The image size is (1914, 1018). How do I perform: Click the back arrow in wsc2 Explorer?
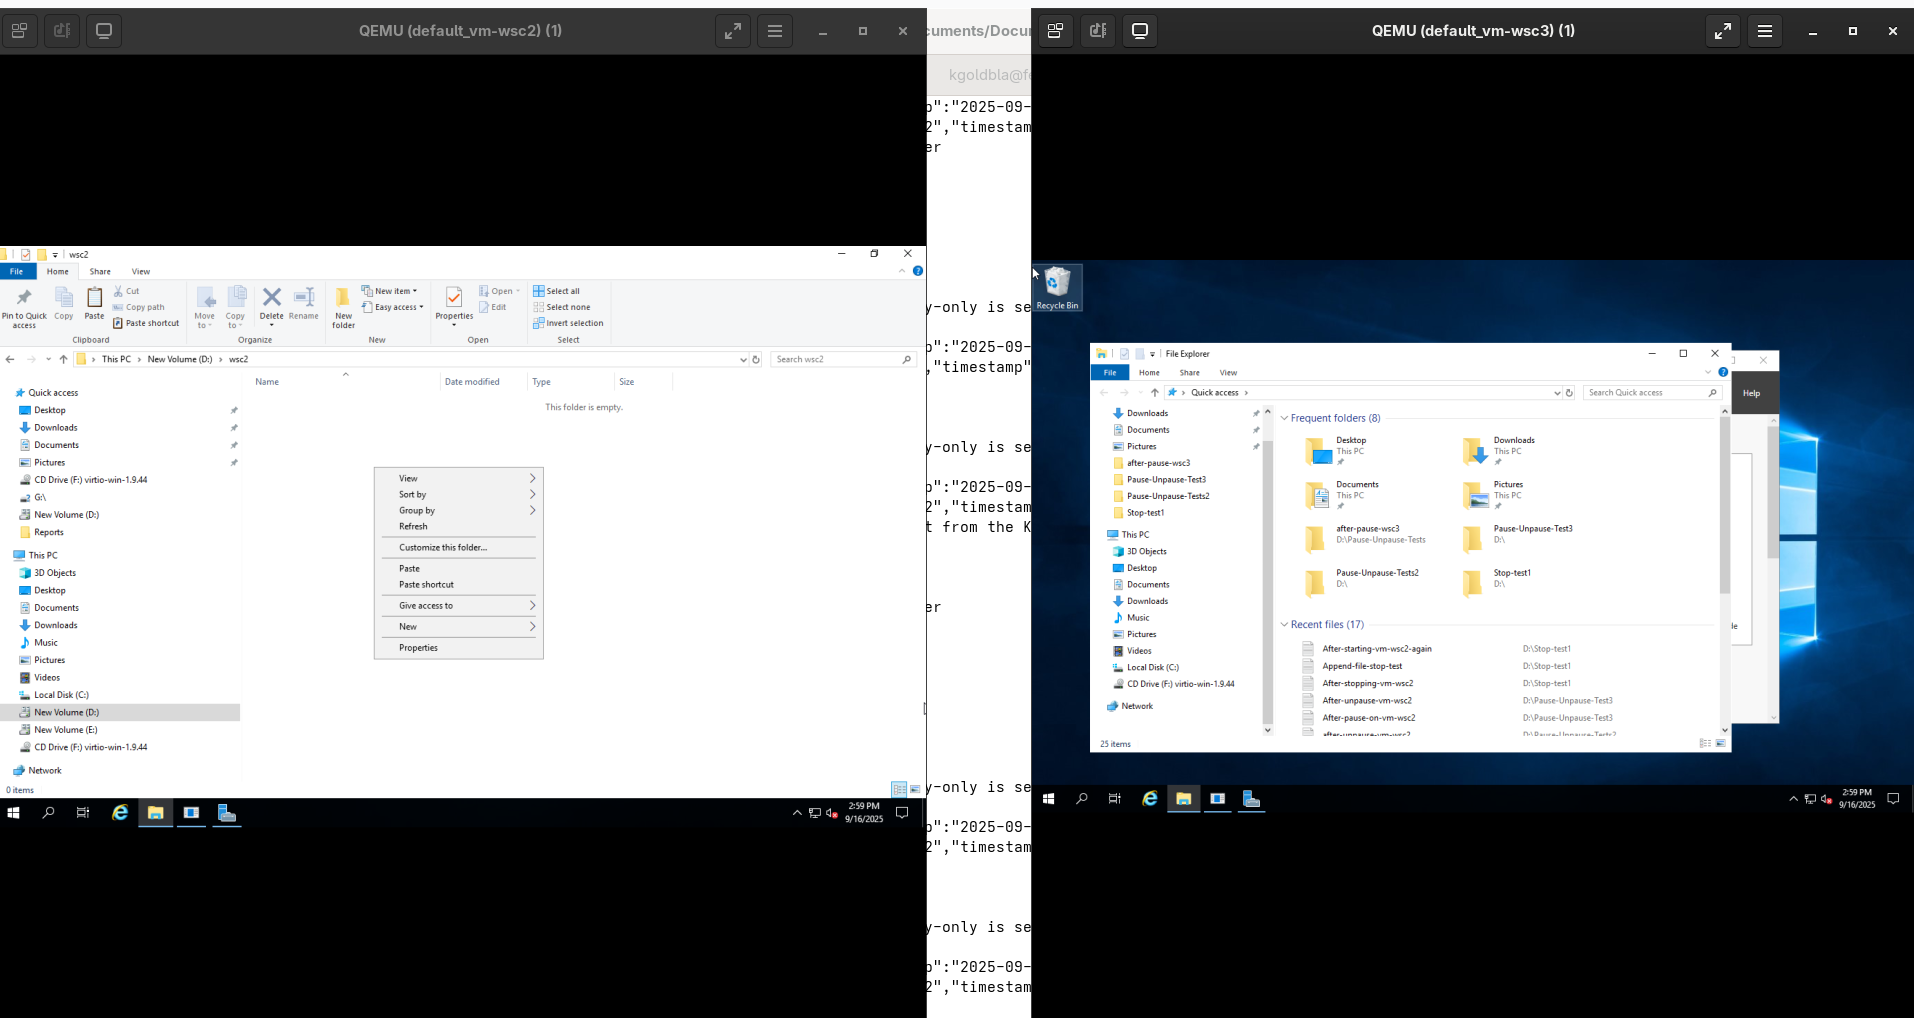10,359
